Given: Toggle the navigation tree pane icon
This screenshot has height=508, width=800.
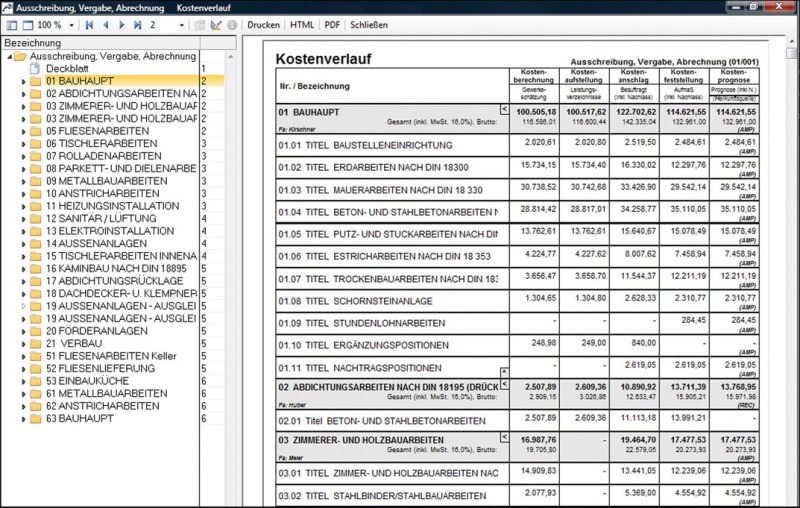Looking at the screenshot, I should coord(12,25).
